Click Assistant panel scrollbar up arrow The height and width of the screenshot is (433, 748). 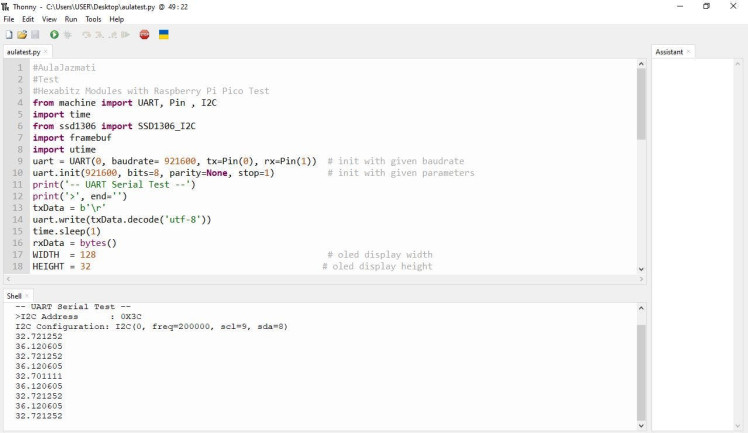coord(738,64)
